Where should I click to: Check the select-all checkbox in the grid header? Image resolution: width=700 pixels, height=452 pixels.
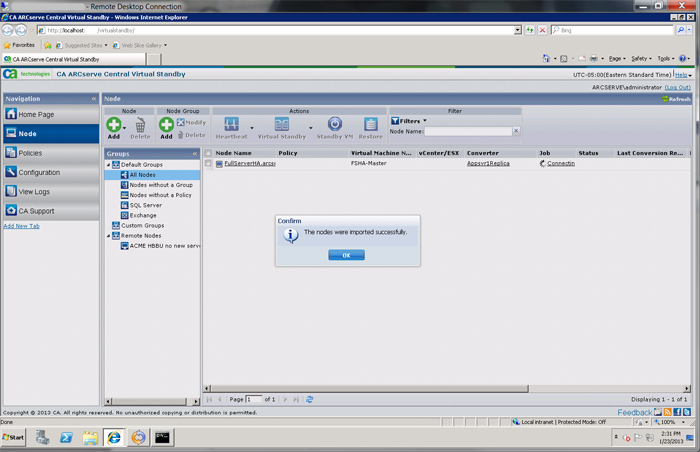point(208,153)
